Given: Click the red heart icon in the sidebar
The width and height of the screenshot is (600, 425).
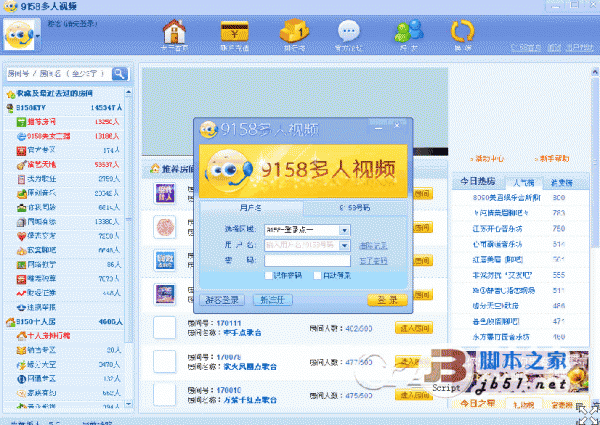Looking at the screenshot, I should point(21,236).
